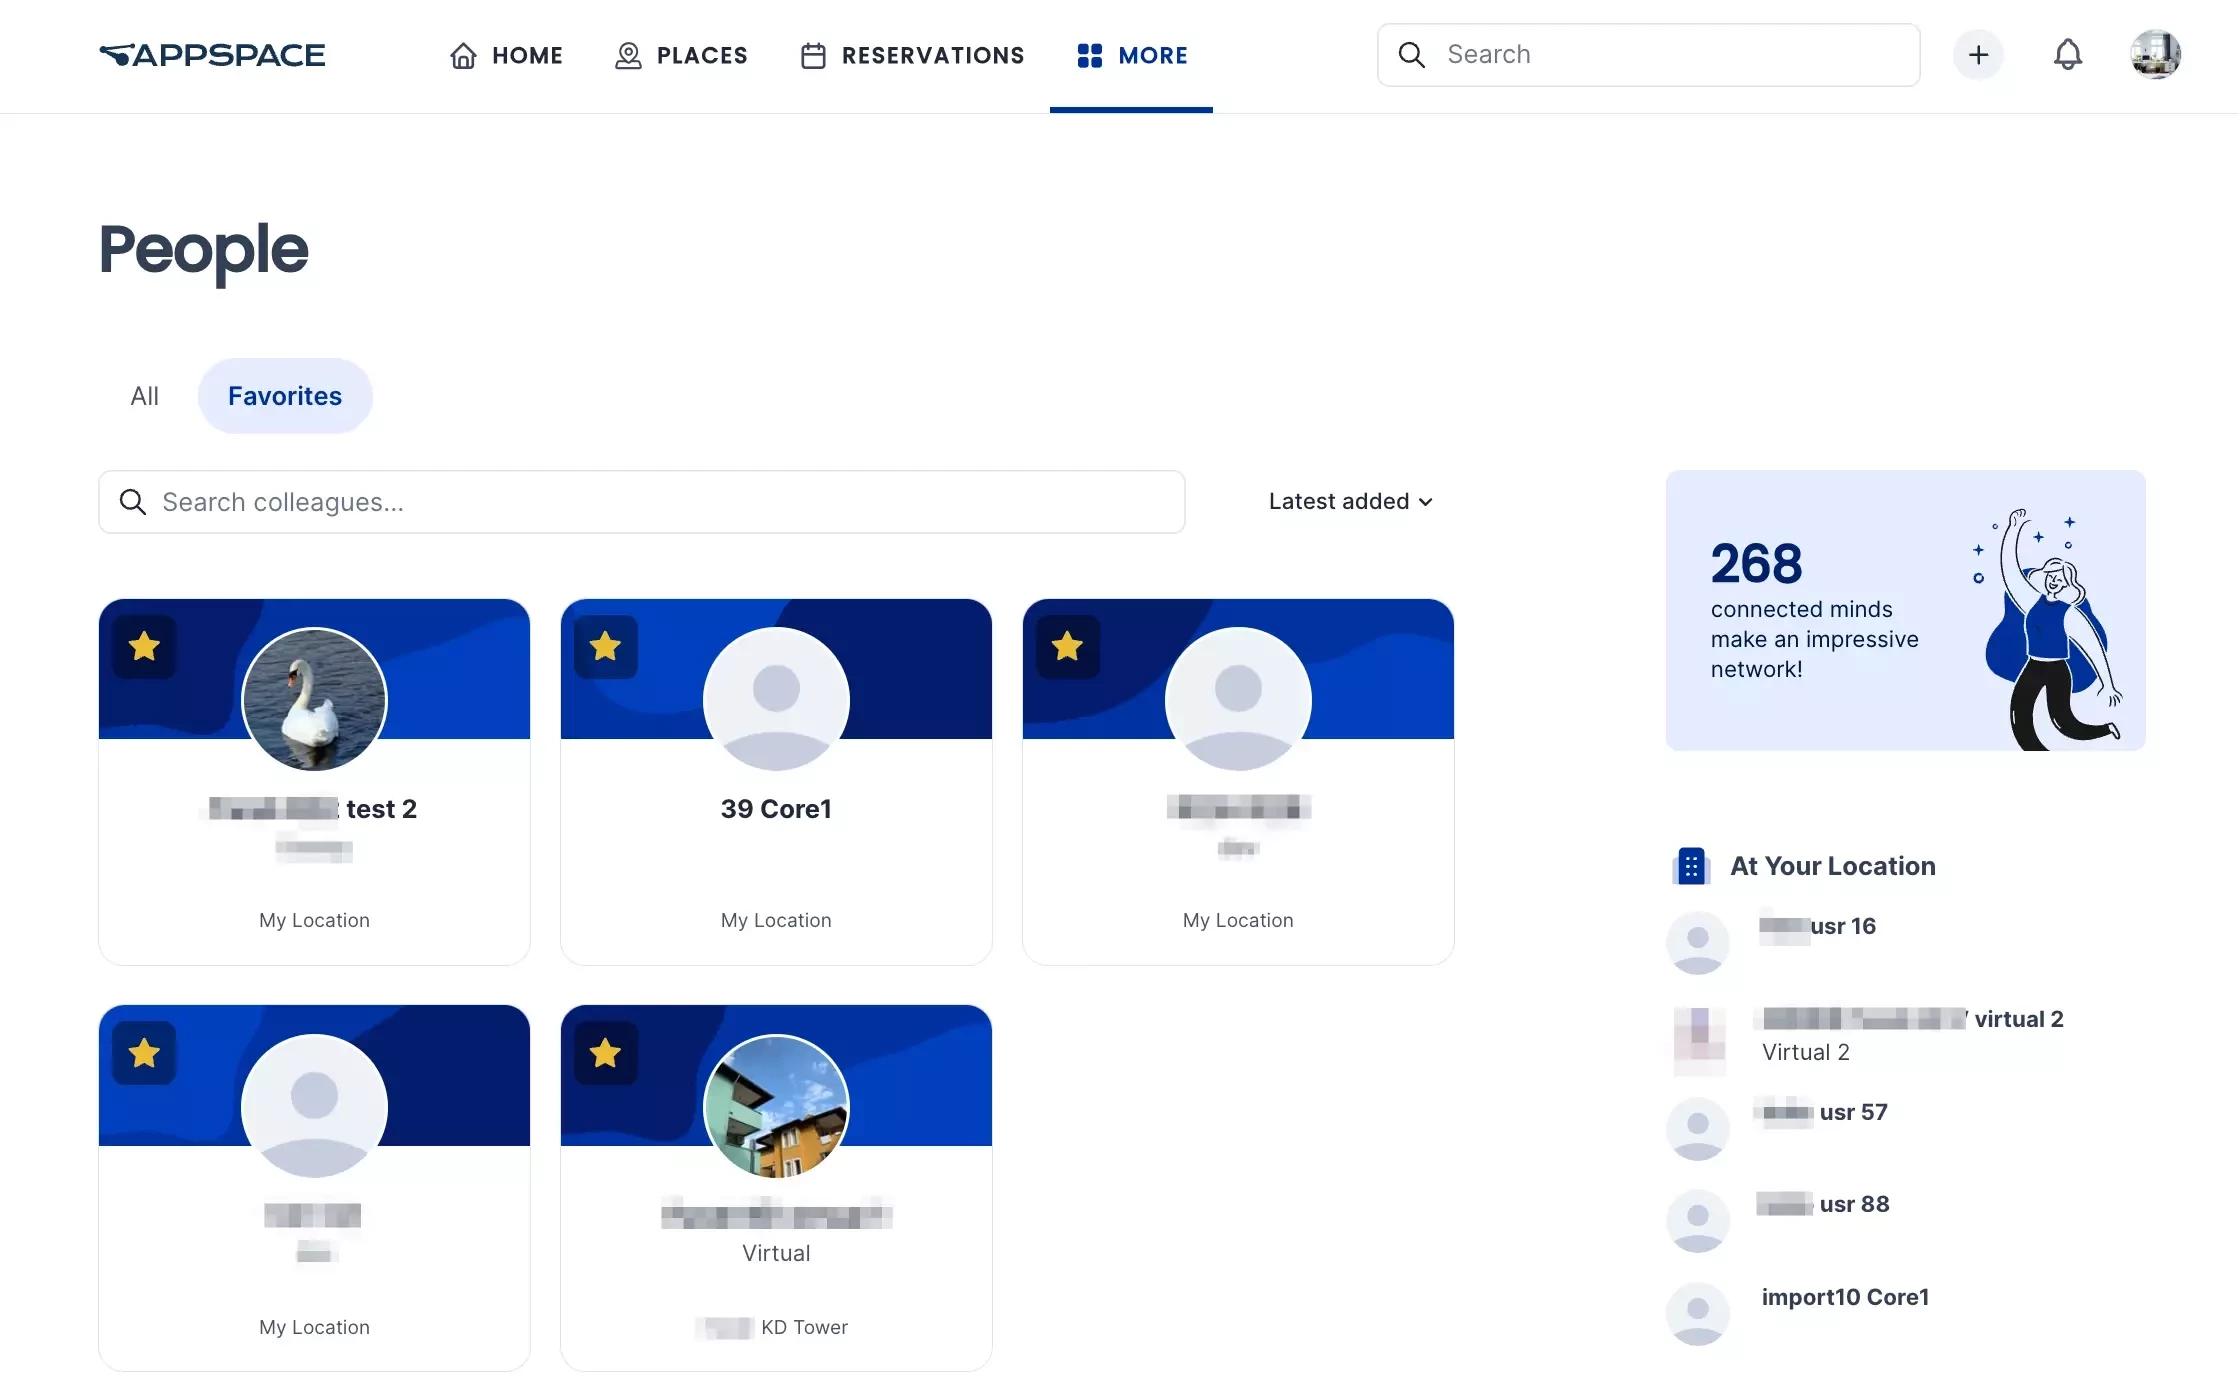
Task: Click import10 Core1 avatar icon
Action: [x=1697, y=1314]
